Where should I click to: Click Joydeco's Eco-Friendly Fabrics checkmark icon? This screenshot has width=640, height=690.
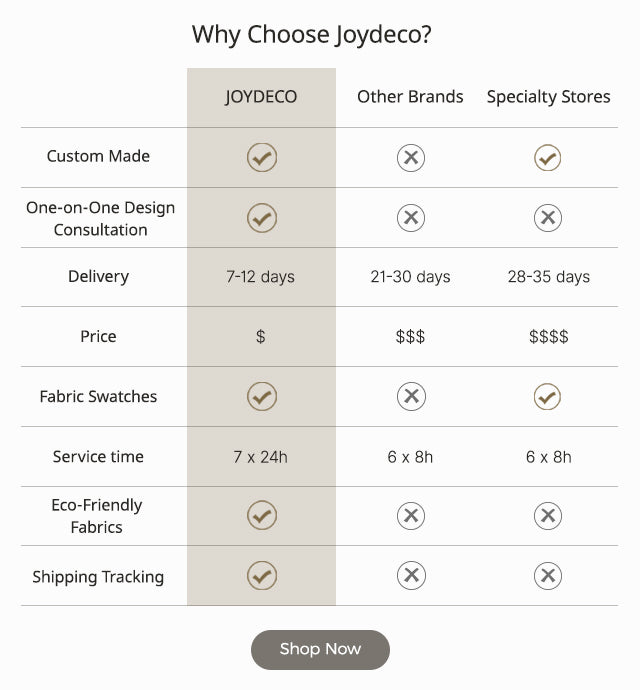[x=261, y=516]
